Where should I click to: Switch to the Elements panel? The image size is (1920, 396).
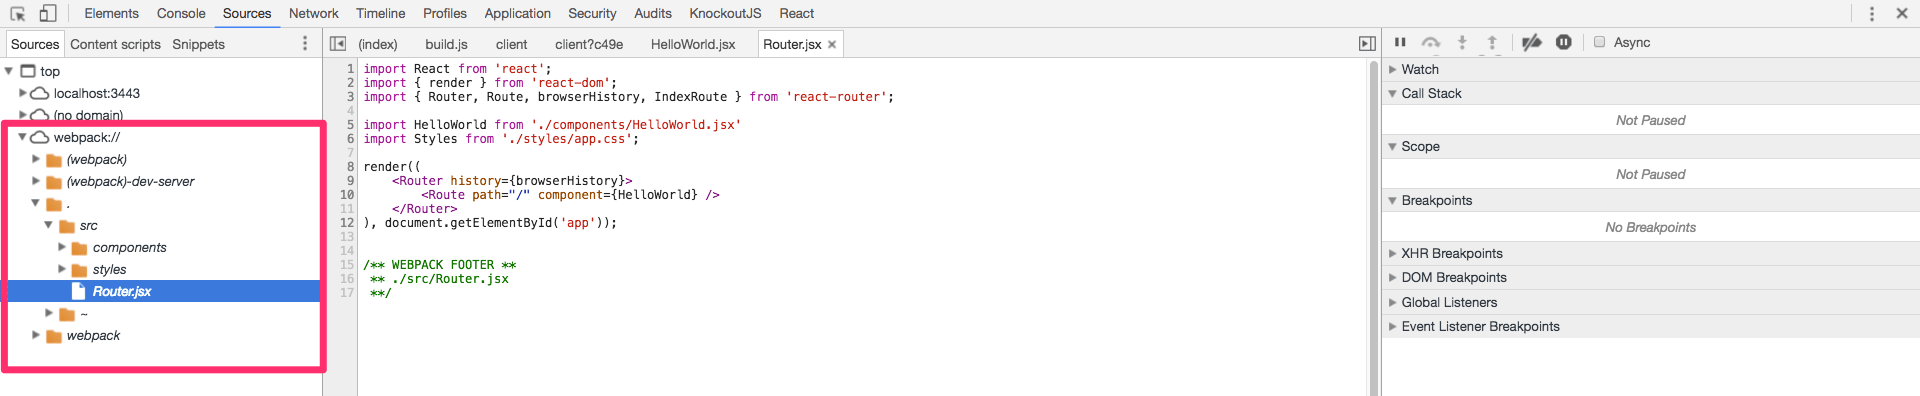pyautogui.click(x=111, y=13)
